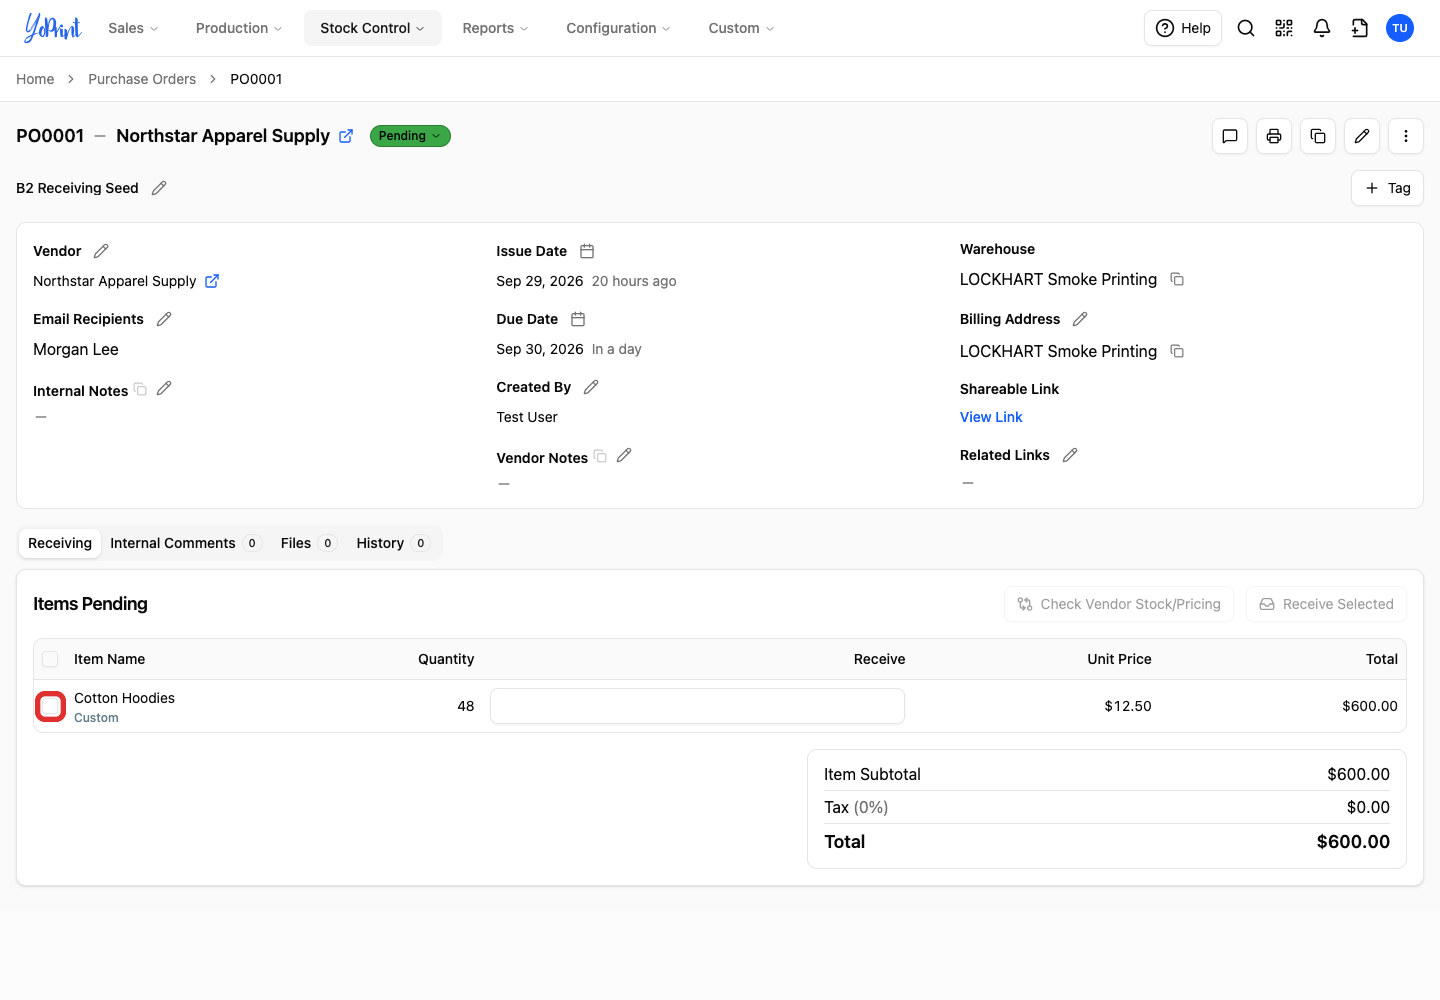Open the Due Date calendar icon
This screenshot has width=1440, height=1000.
(x=578, y=319)
